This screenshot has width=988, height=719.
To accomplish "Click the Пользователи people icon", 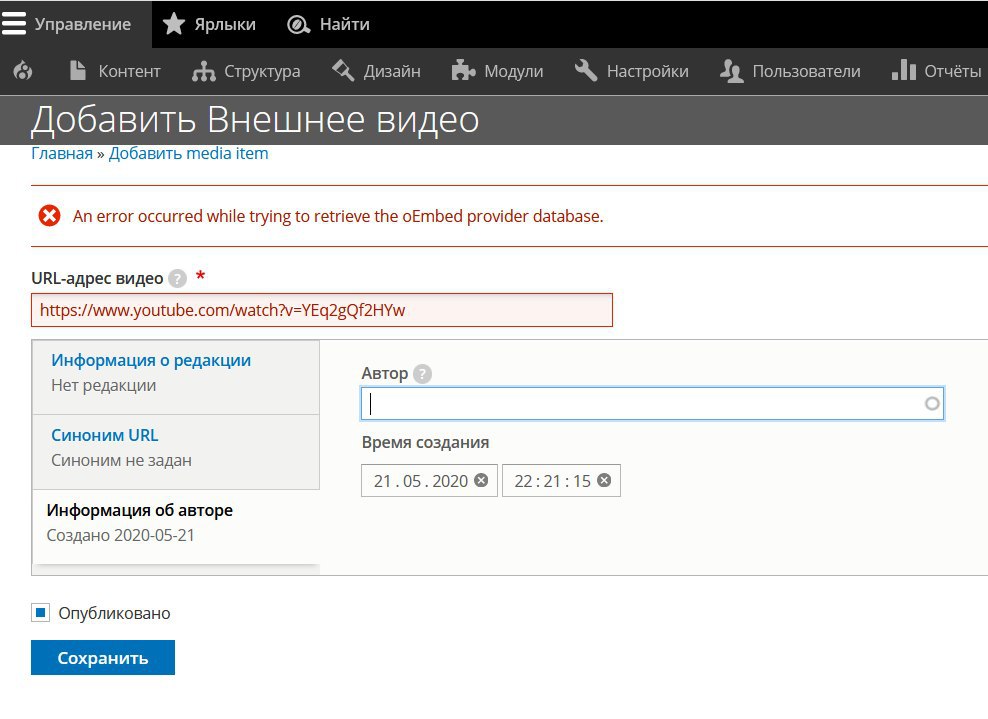I will [732, 71].
